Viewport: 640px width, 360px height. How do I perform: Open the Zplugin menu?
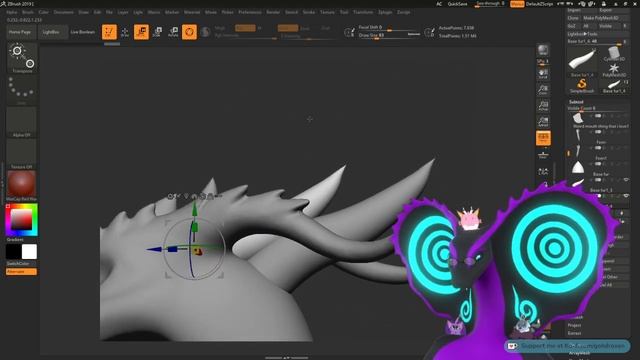click(x=385, y=12)
